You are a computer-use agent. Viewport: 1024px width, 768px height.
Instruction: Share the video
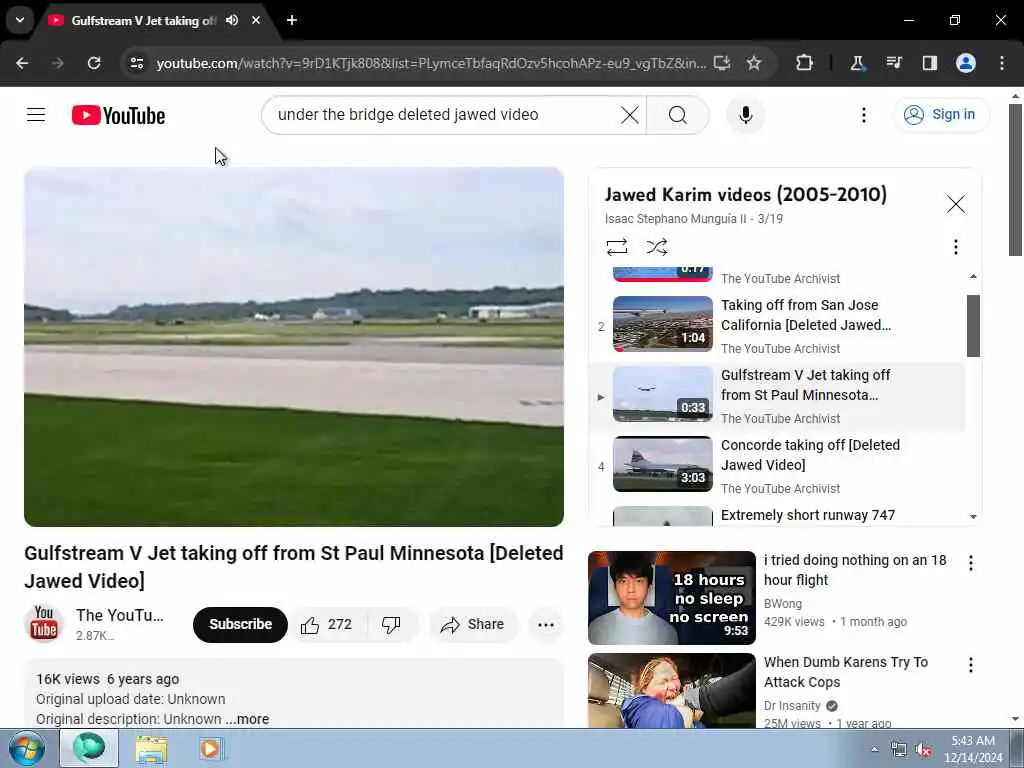click(473, 625)
